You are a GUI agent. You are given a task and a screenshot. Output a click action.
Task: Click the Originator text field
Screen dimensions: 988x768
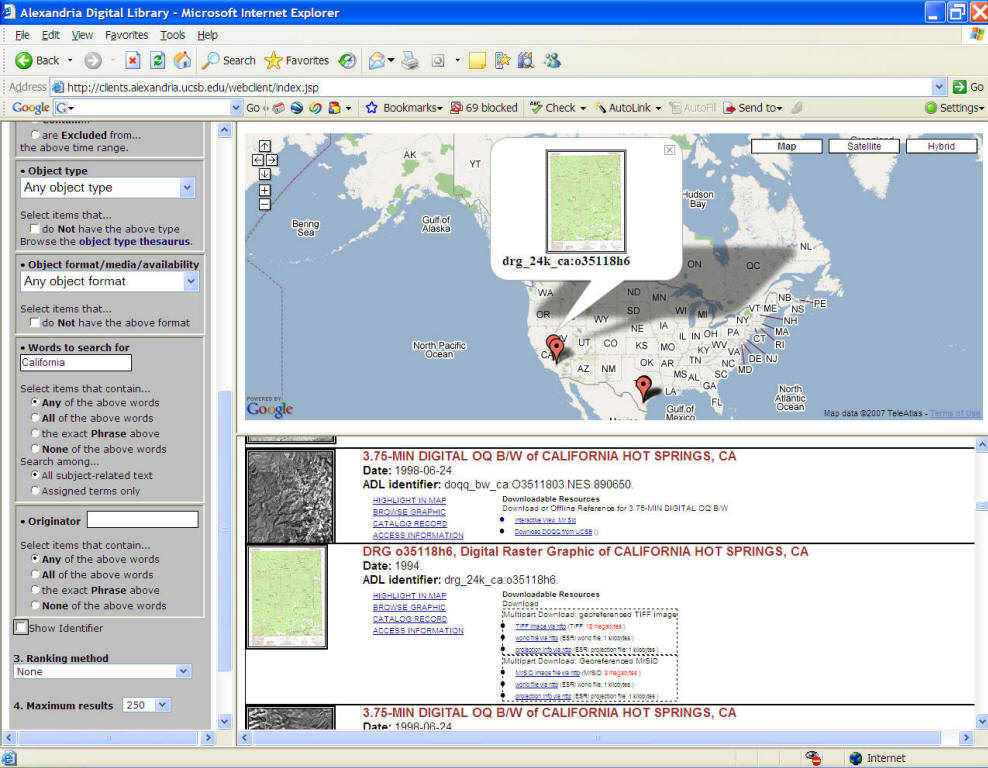(142, 519)
